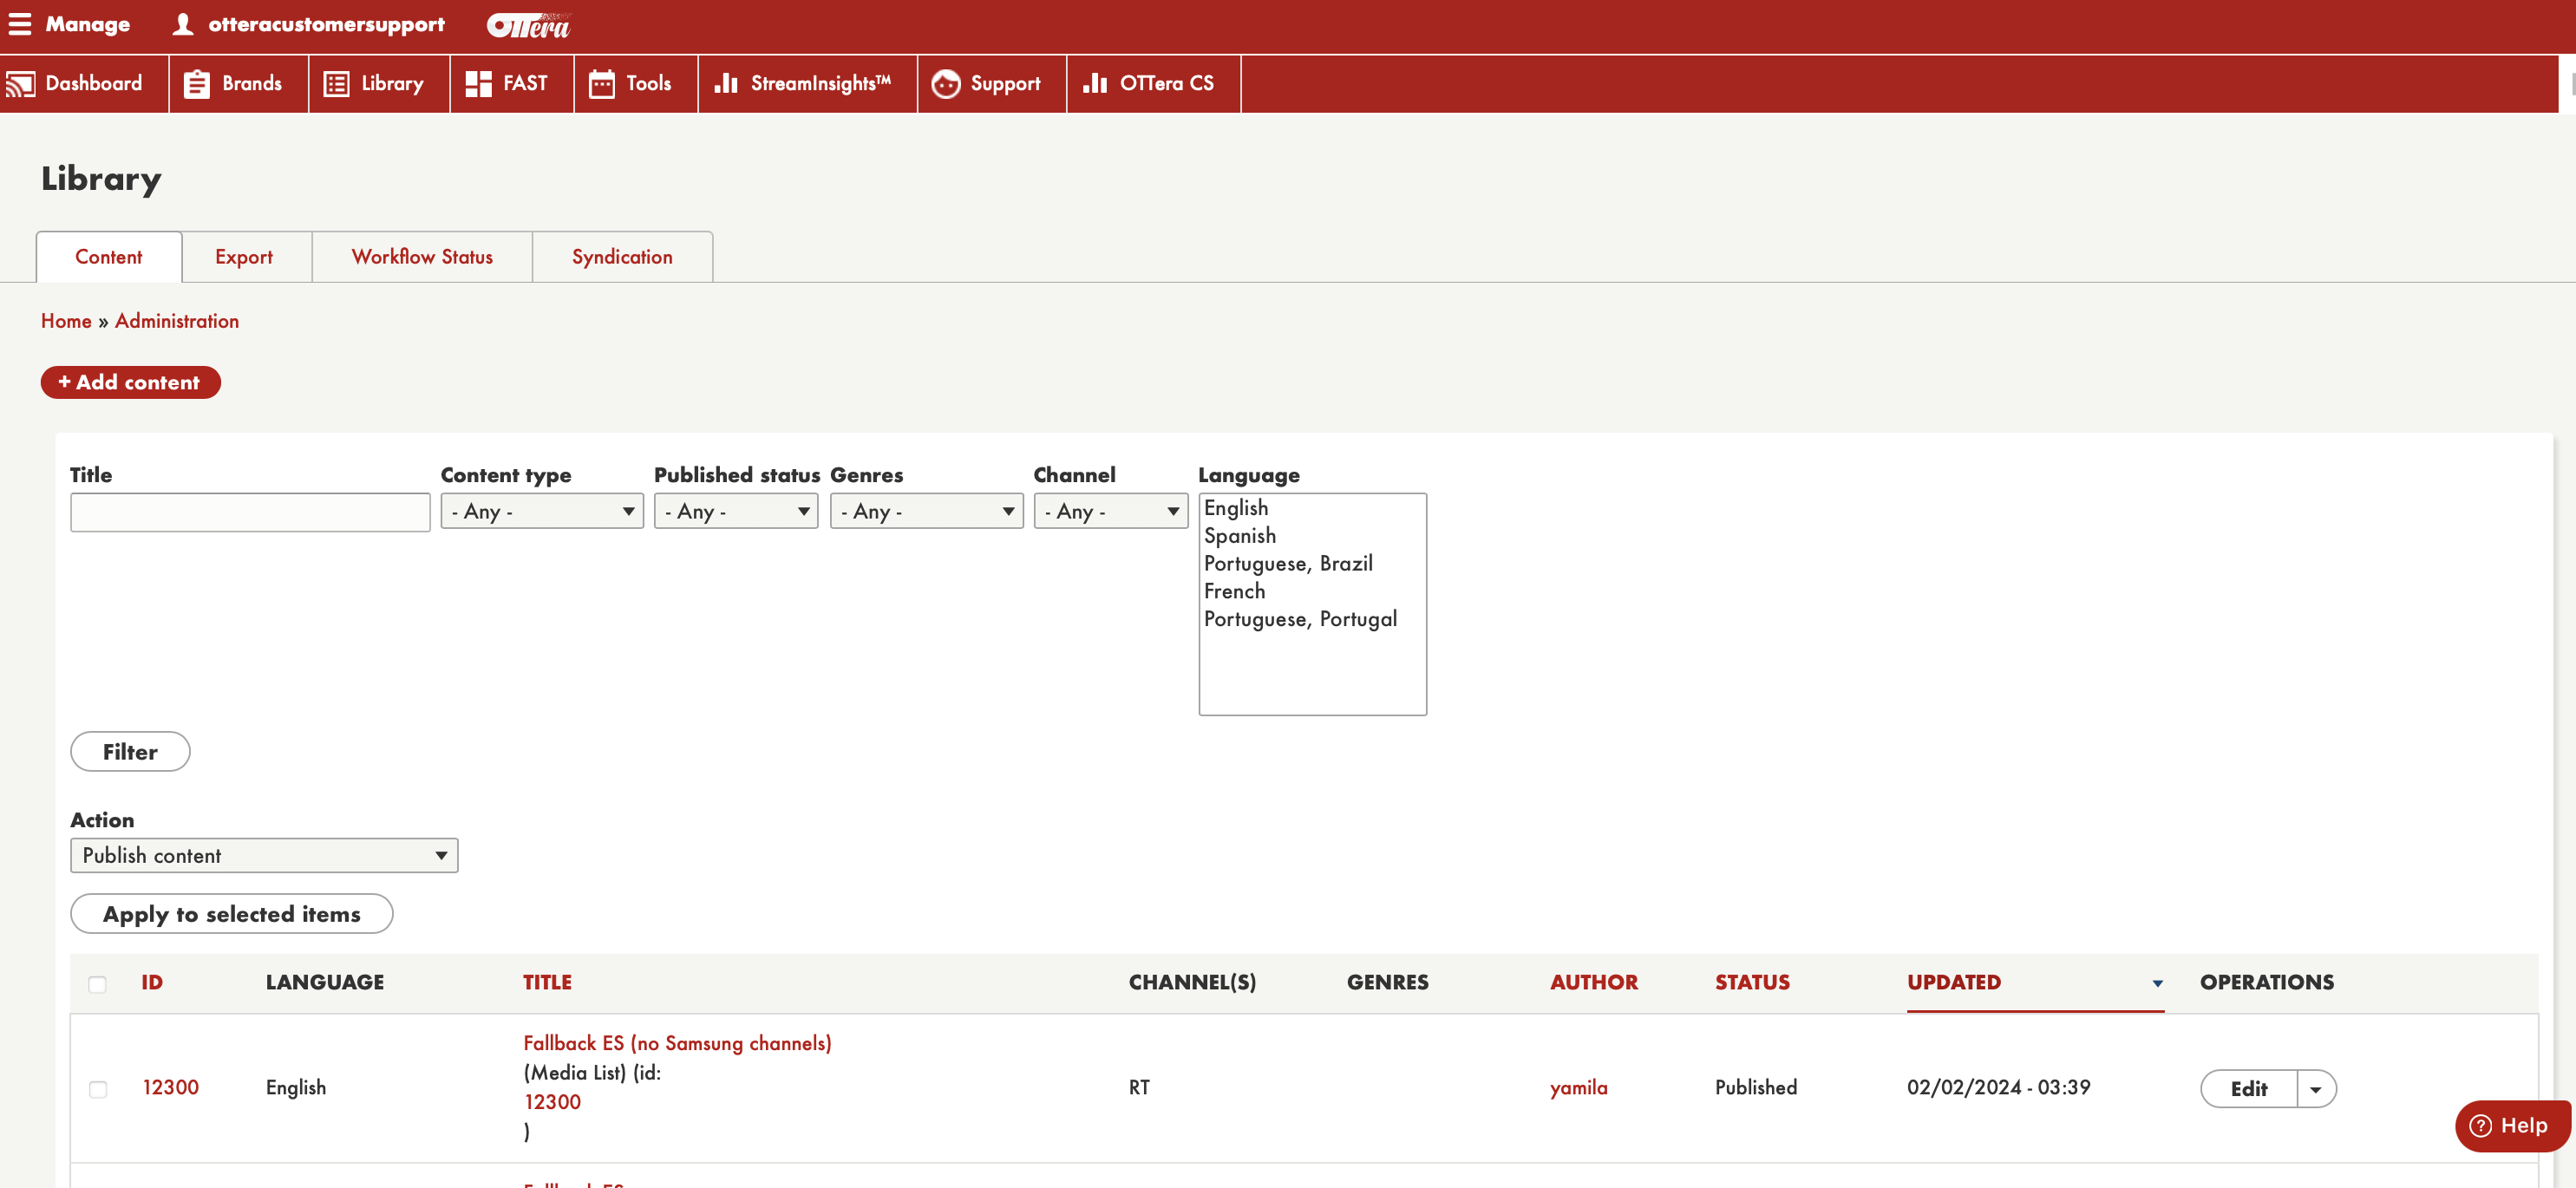
Task: Open Dashboard via its cast icon
Action: pos(20,84)
